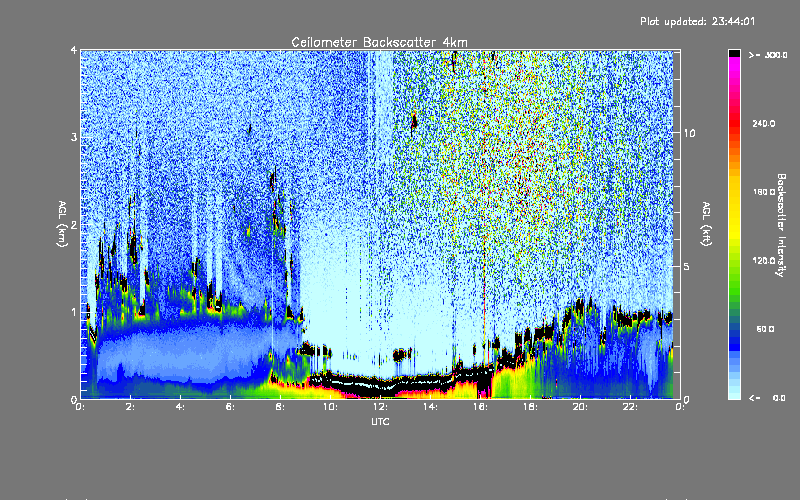Click the green section of the colorbar
This screenshot has height=500, width=800.
[x=734, y=276]
